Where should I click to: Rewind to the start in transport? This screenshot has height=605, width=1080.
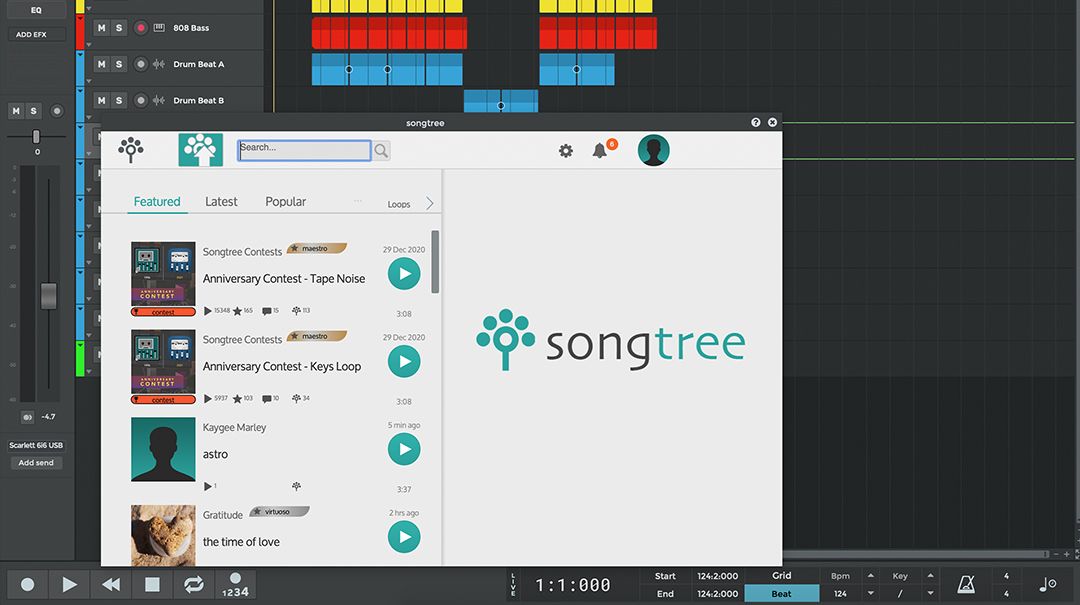[111, 585]
